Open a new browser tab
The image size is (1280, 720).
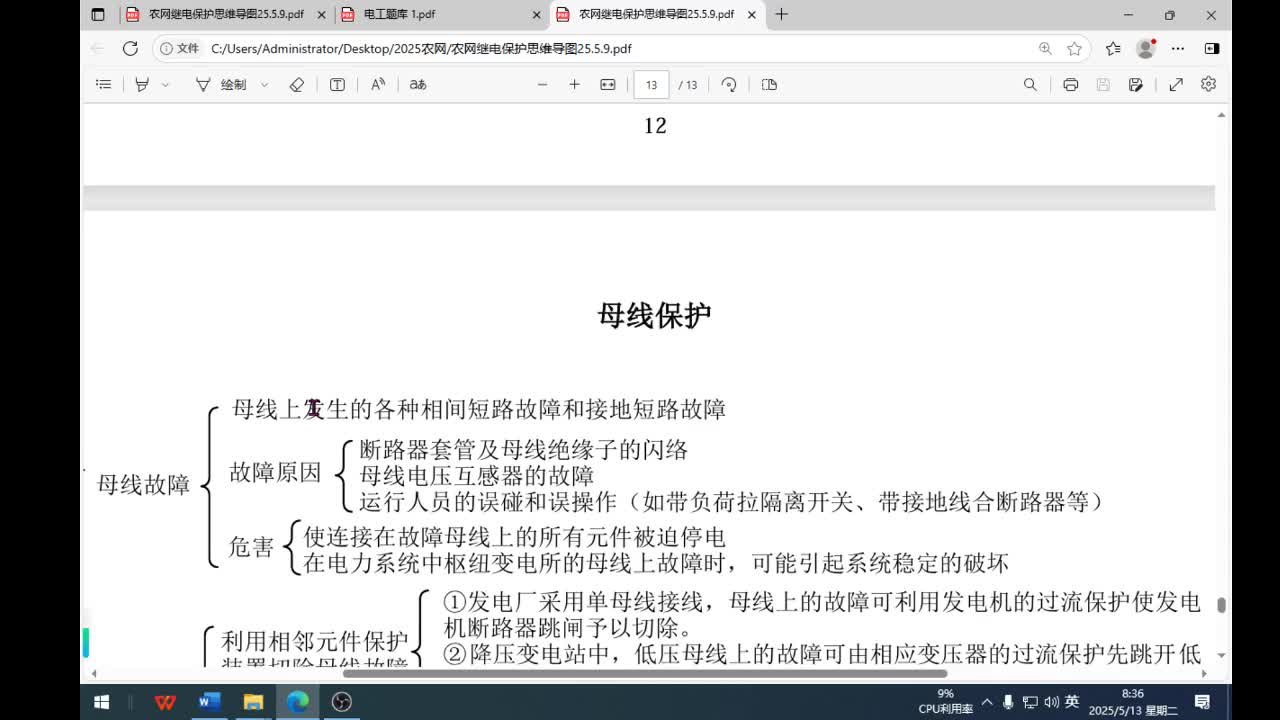[781, 15]
